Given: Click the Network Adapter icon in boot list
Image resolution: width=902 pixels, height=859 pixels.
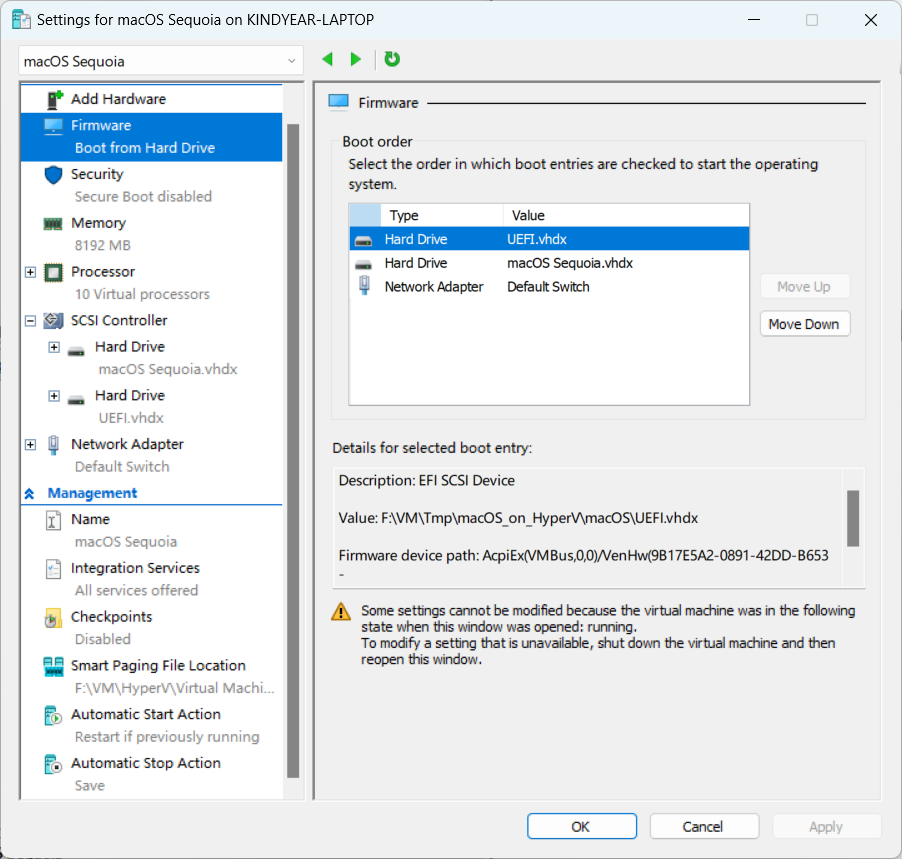Looking at the screenshot, I should click(x=364, y=285).
